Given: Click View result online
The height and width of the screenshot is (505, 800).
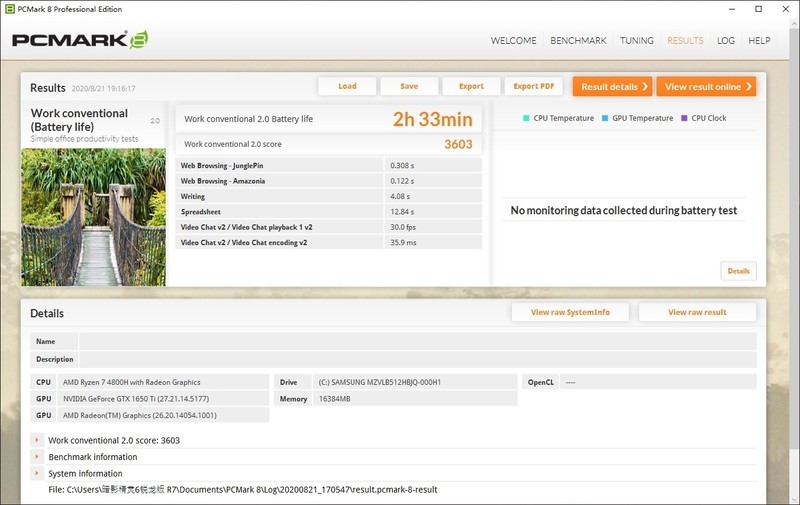Looking at the screenshot, I should click(x=706, y=87).
